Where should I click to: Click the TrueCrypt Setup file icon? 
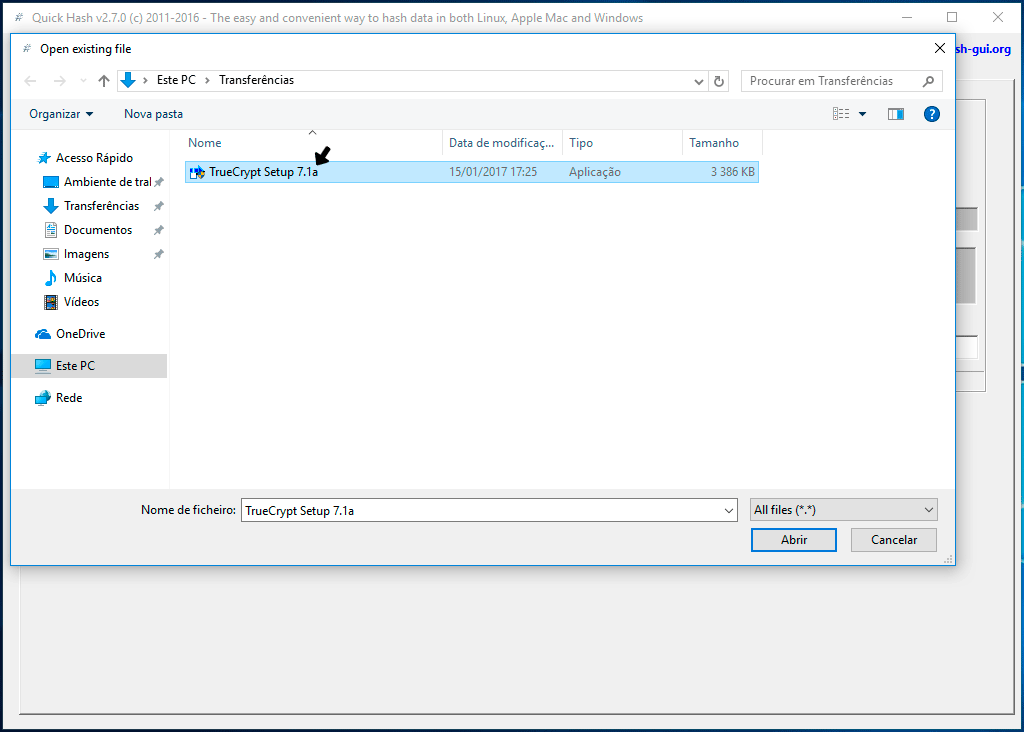[197, 172]
